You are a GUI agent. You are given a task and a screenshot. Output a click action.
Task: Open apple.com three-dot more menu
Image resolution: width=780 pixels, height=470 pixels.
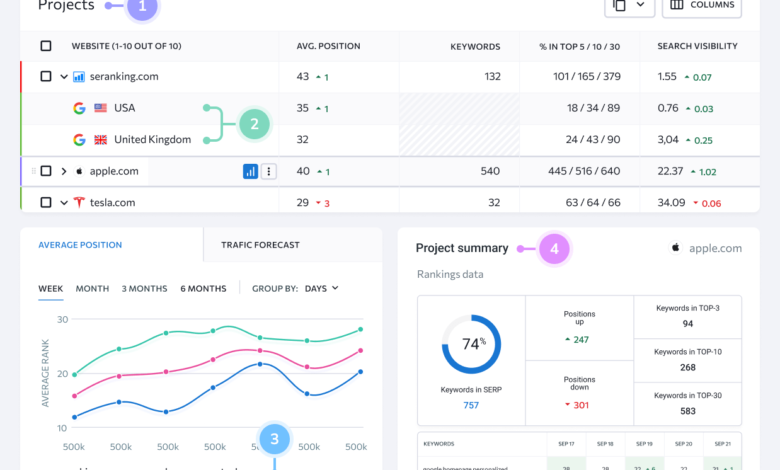point(269,172)
